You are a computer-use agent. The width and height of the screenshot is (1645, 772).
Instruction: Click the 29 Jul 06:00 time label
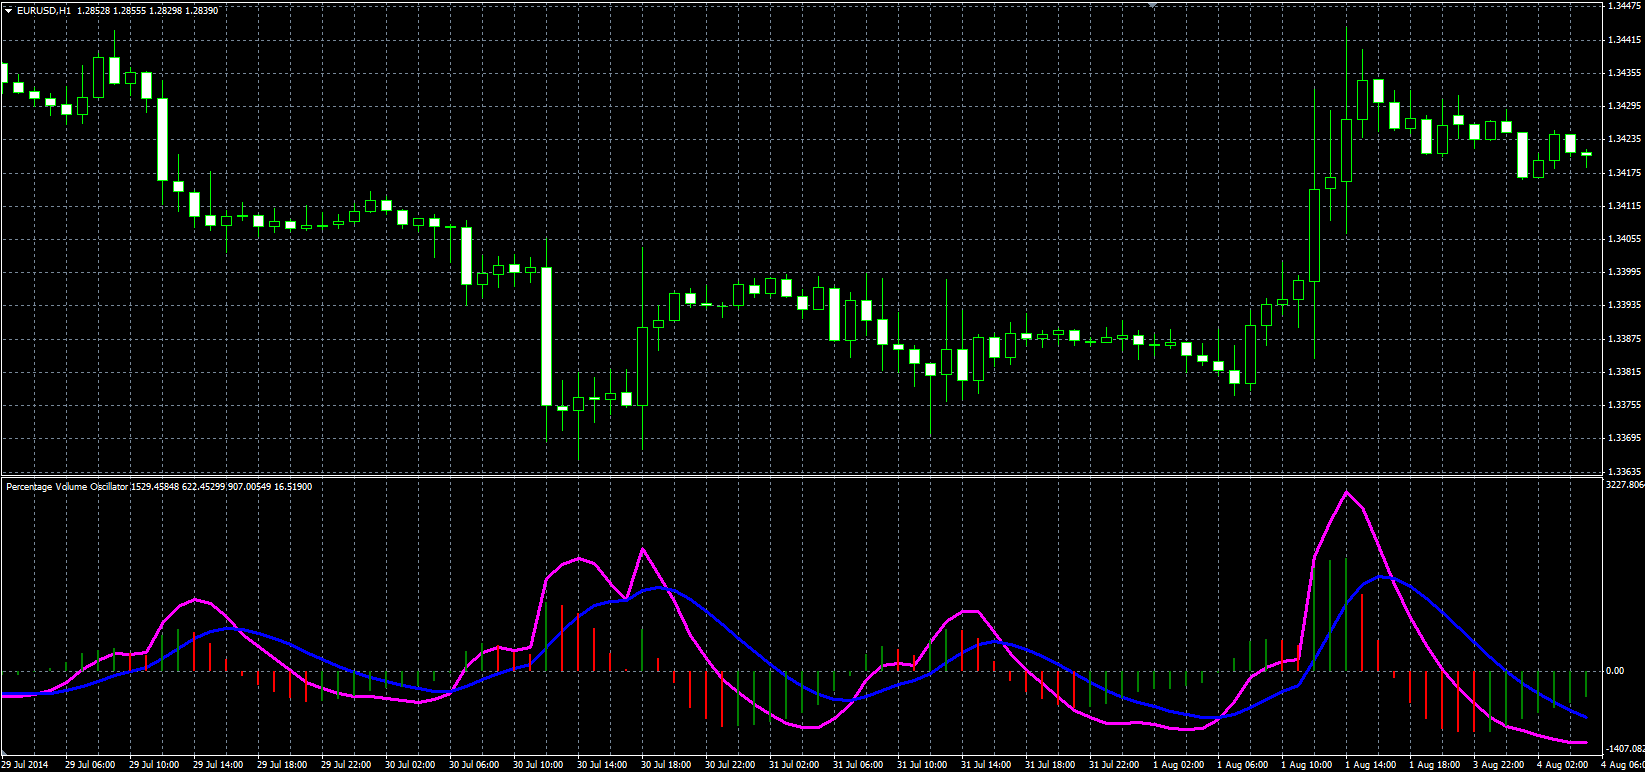point(90,765)
